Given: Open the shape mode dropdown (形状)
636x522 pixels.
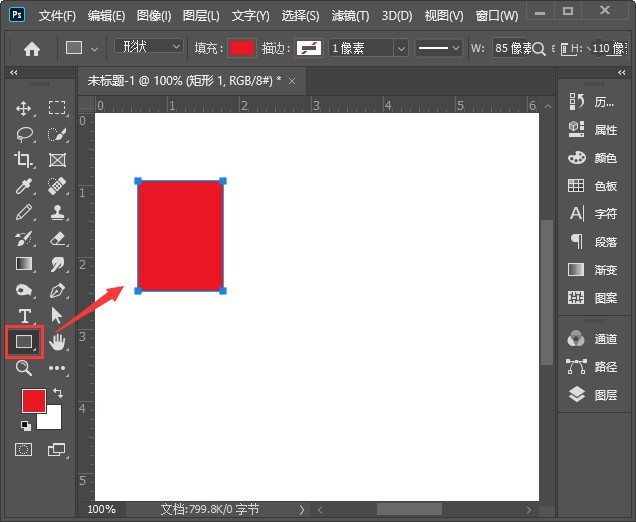Looking at the screenshot, I should 149,47.
